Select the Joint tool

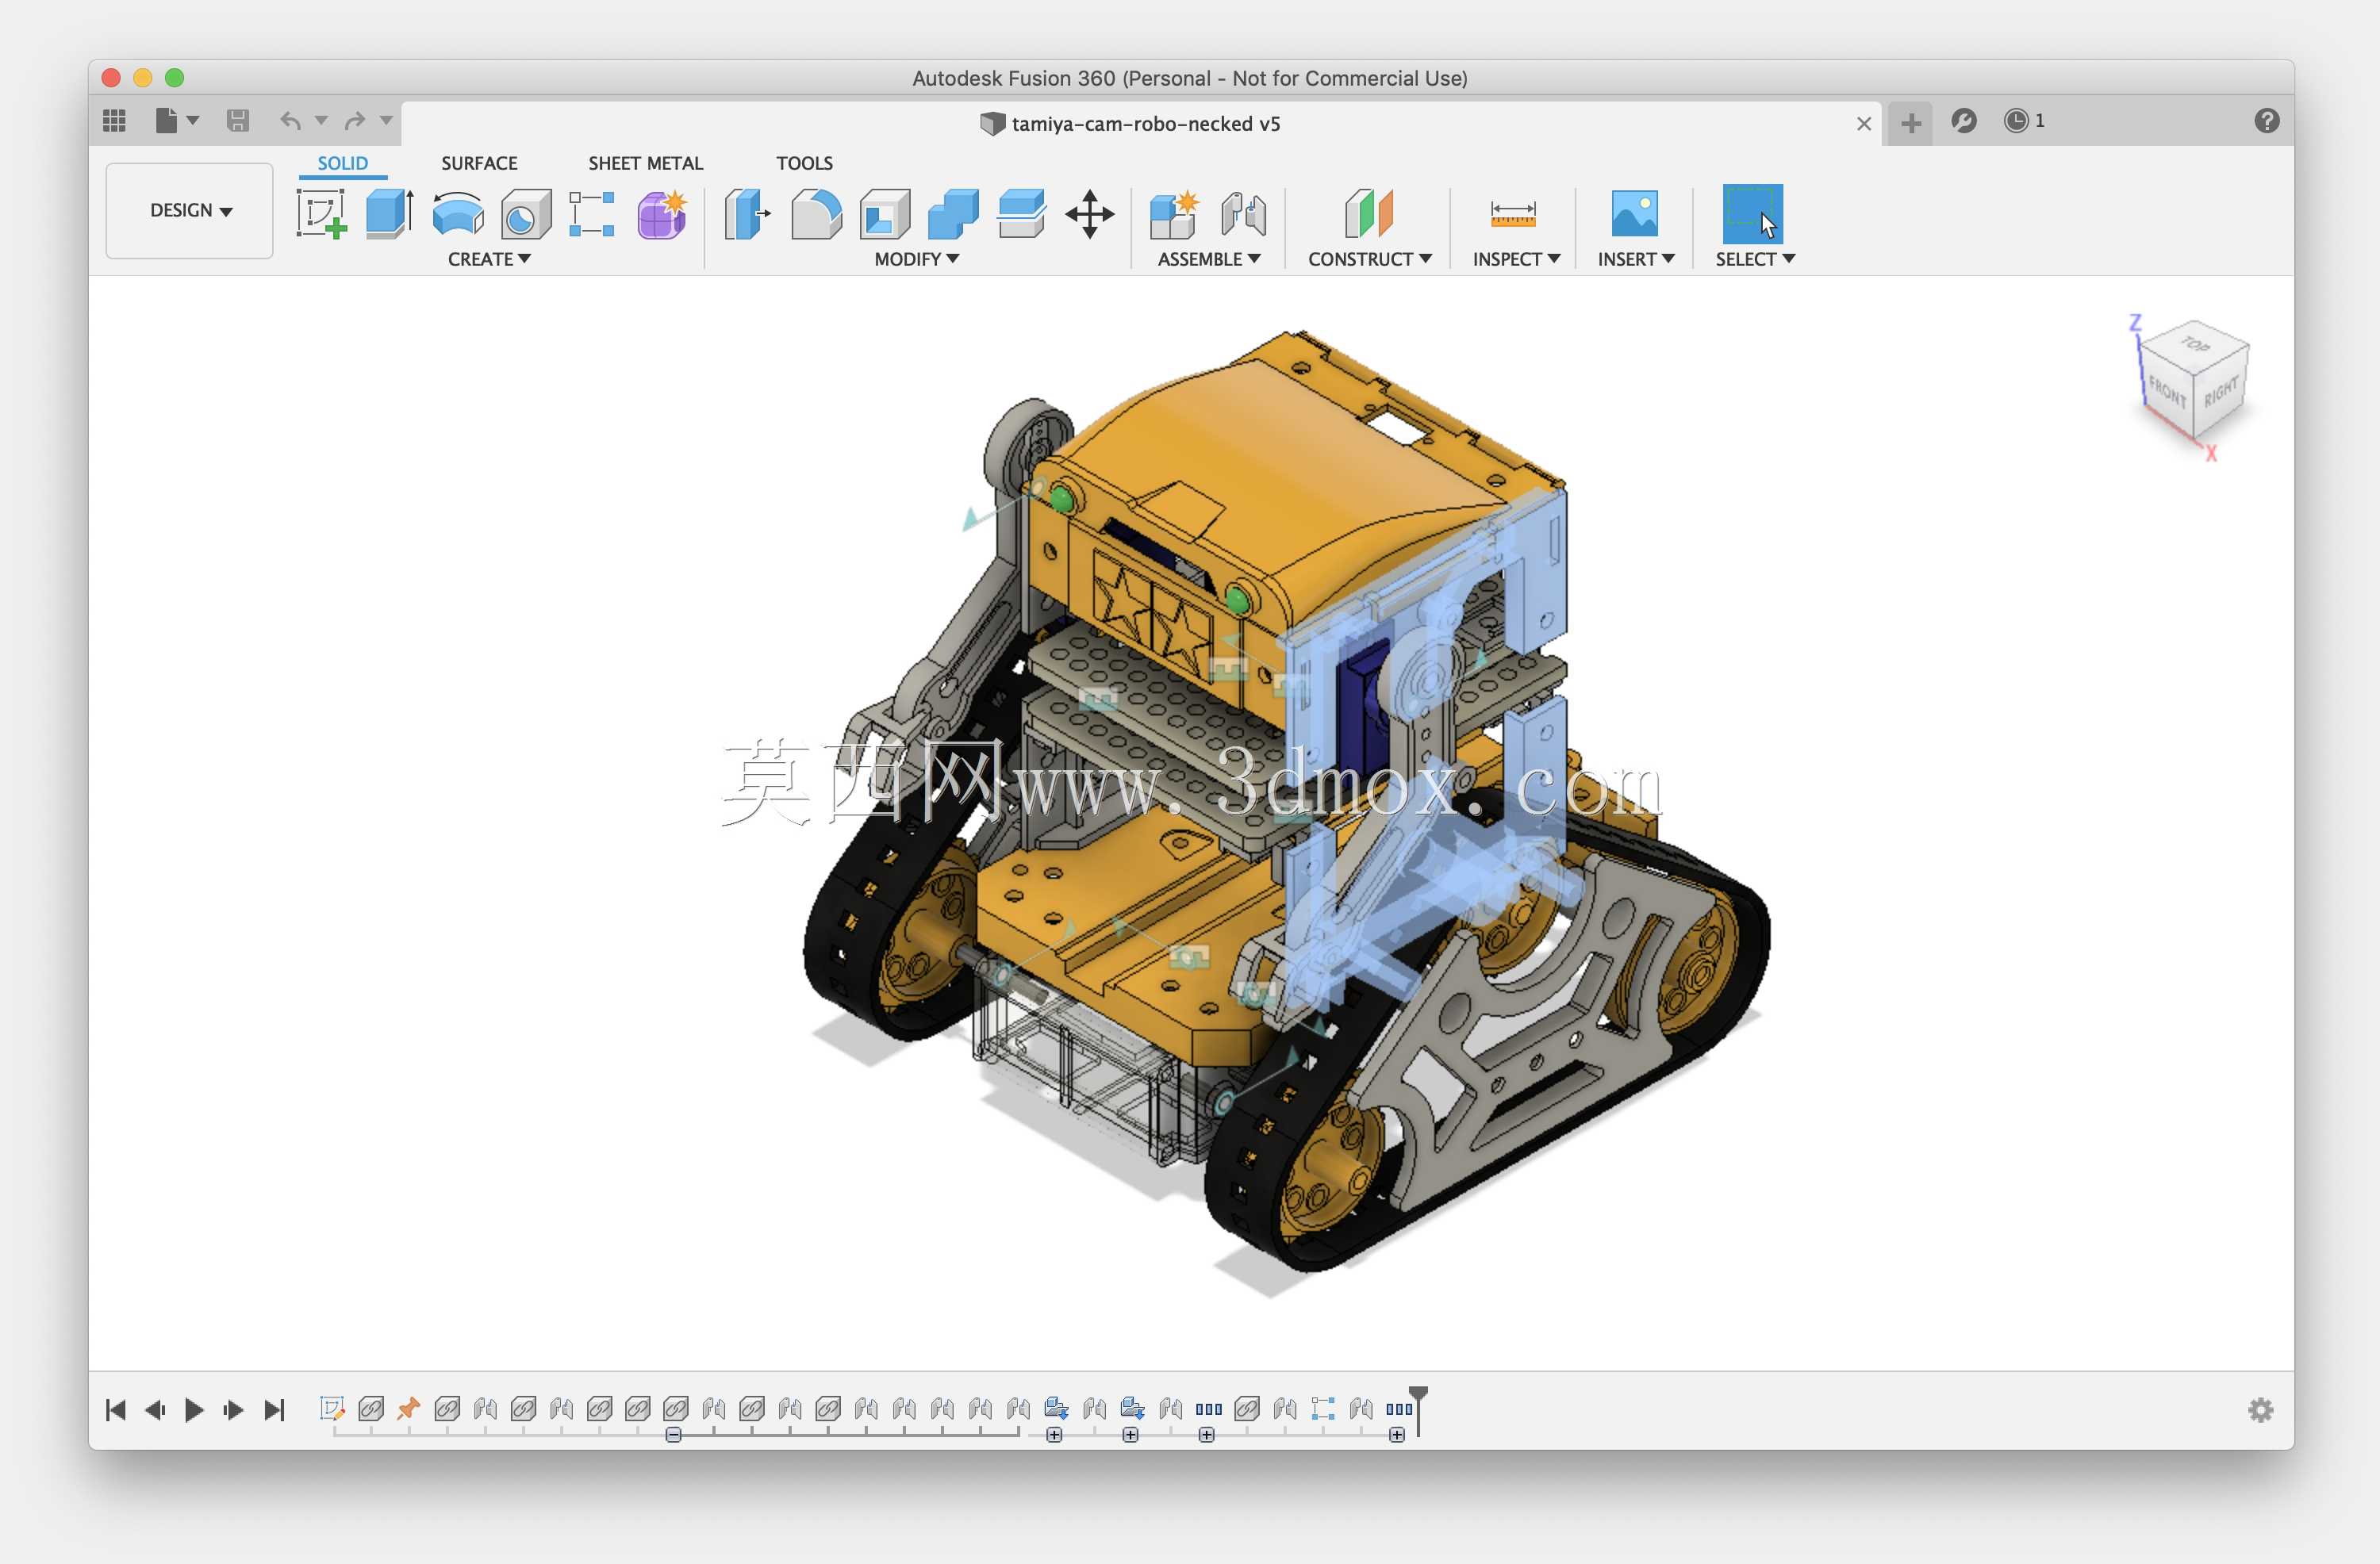click(x=1243, y=214)
